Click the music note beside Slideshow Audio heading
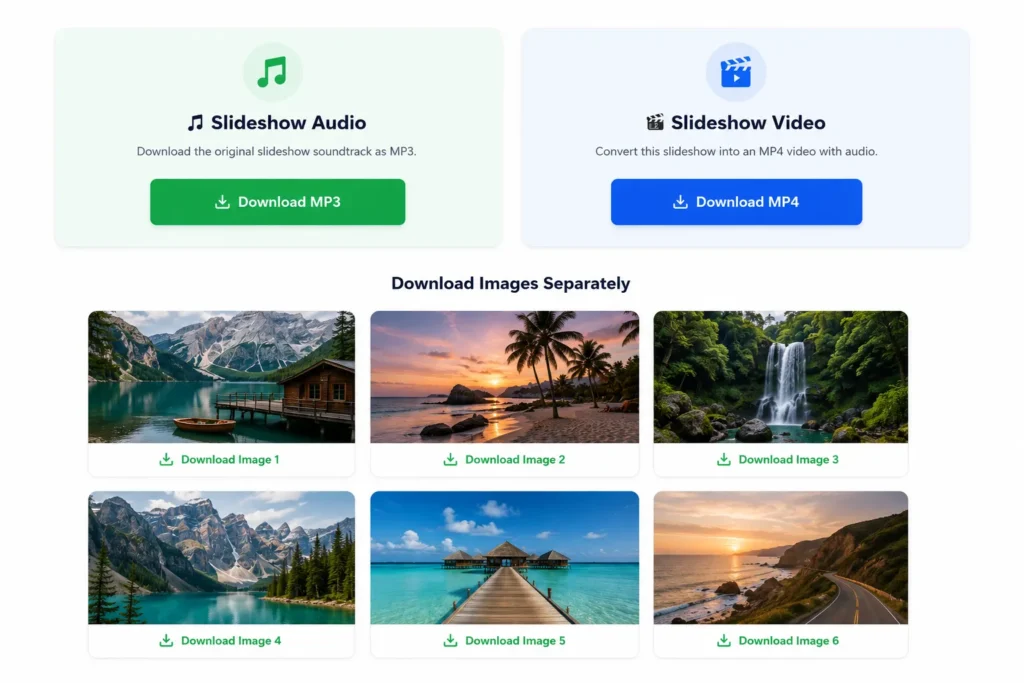The width and height of the screenshot is (1024, 683). [x=195, y=123]
